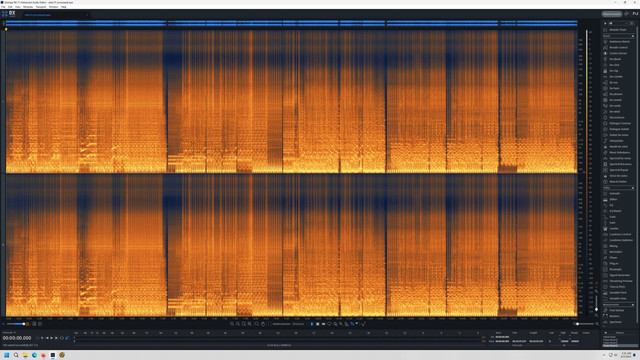The image size is (640, 360).
Task: Open the Mouth De-click module
Action: click(618, 147)
